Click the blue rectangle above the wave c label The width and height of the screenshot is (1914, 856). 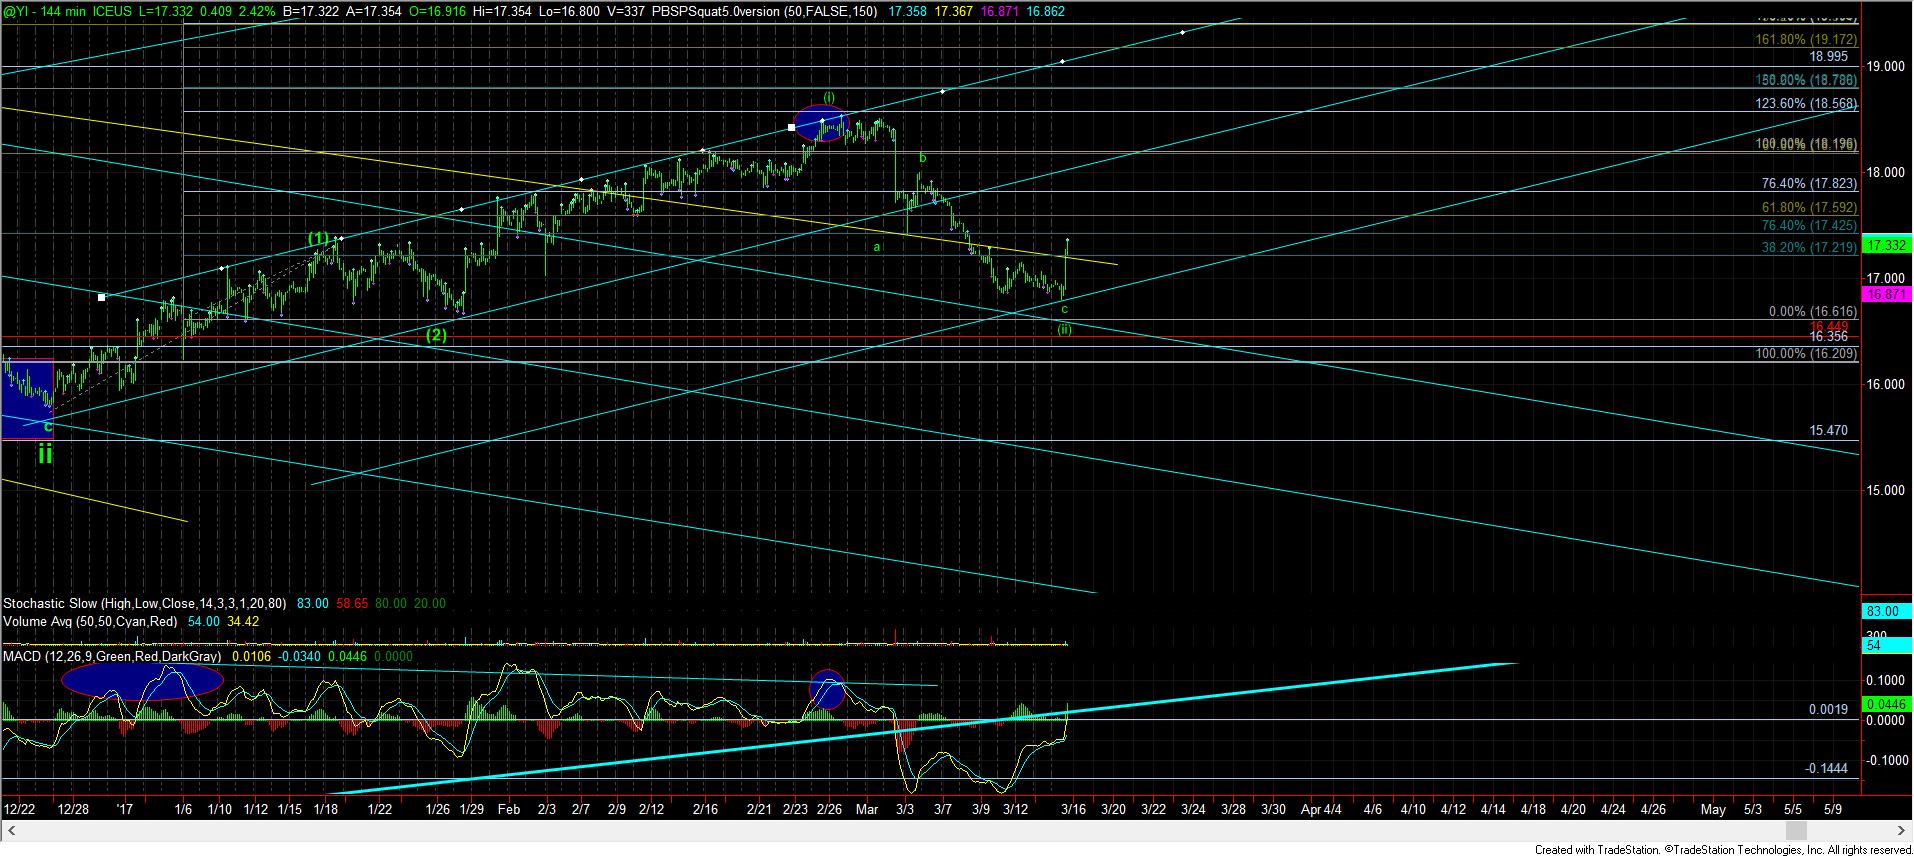tap(26, 398)
